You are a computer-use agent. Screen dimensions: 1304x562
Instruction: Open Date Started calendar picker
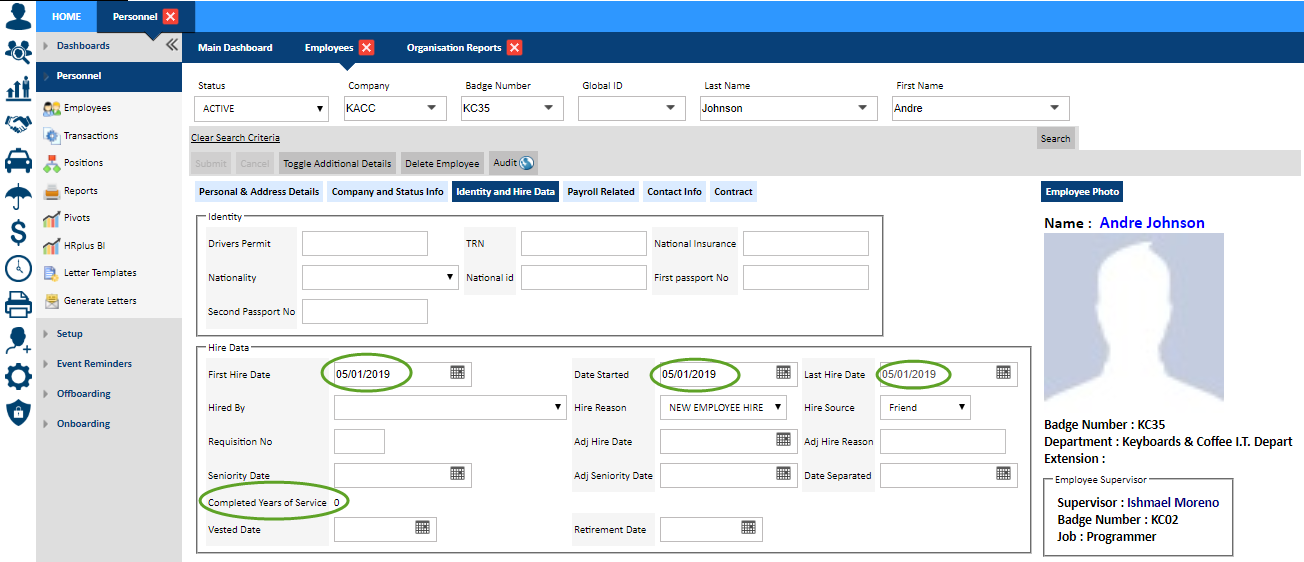click(784, 373)
